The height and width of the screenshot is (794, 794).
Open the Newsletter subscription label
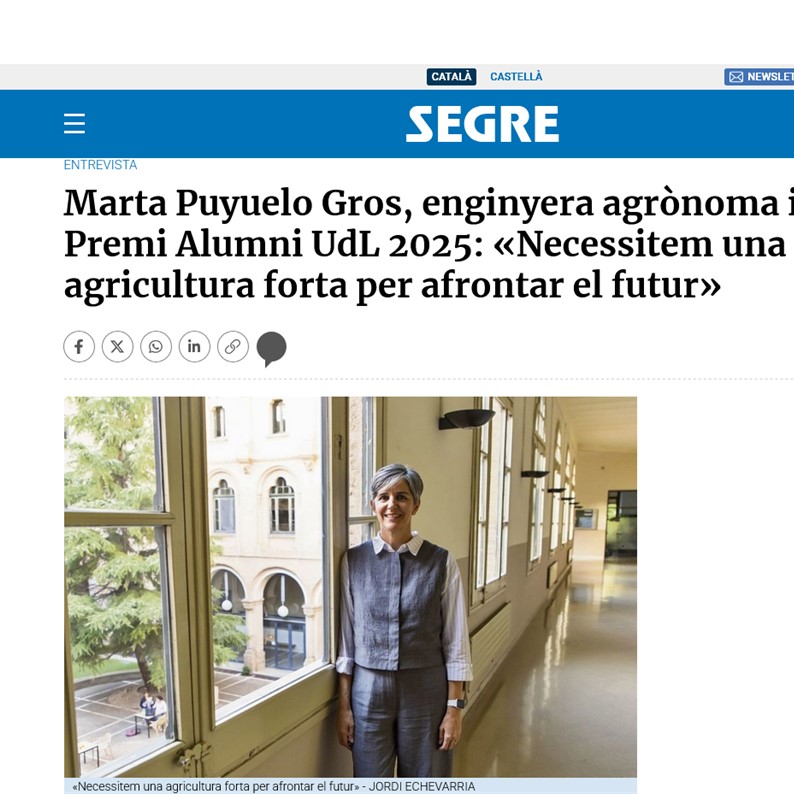pyautogui.click(x=770, y=77)
